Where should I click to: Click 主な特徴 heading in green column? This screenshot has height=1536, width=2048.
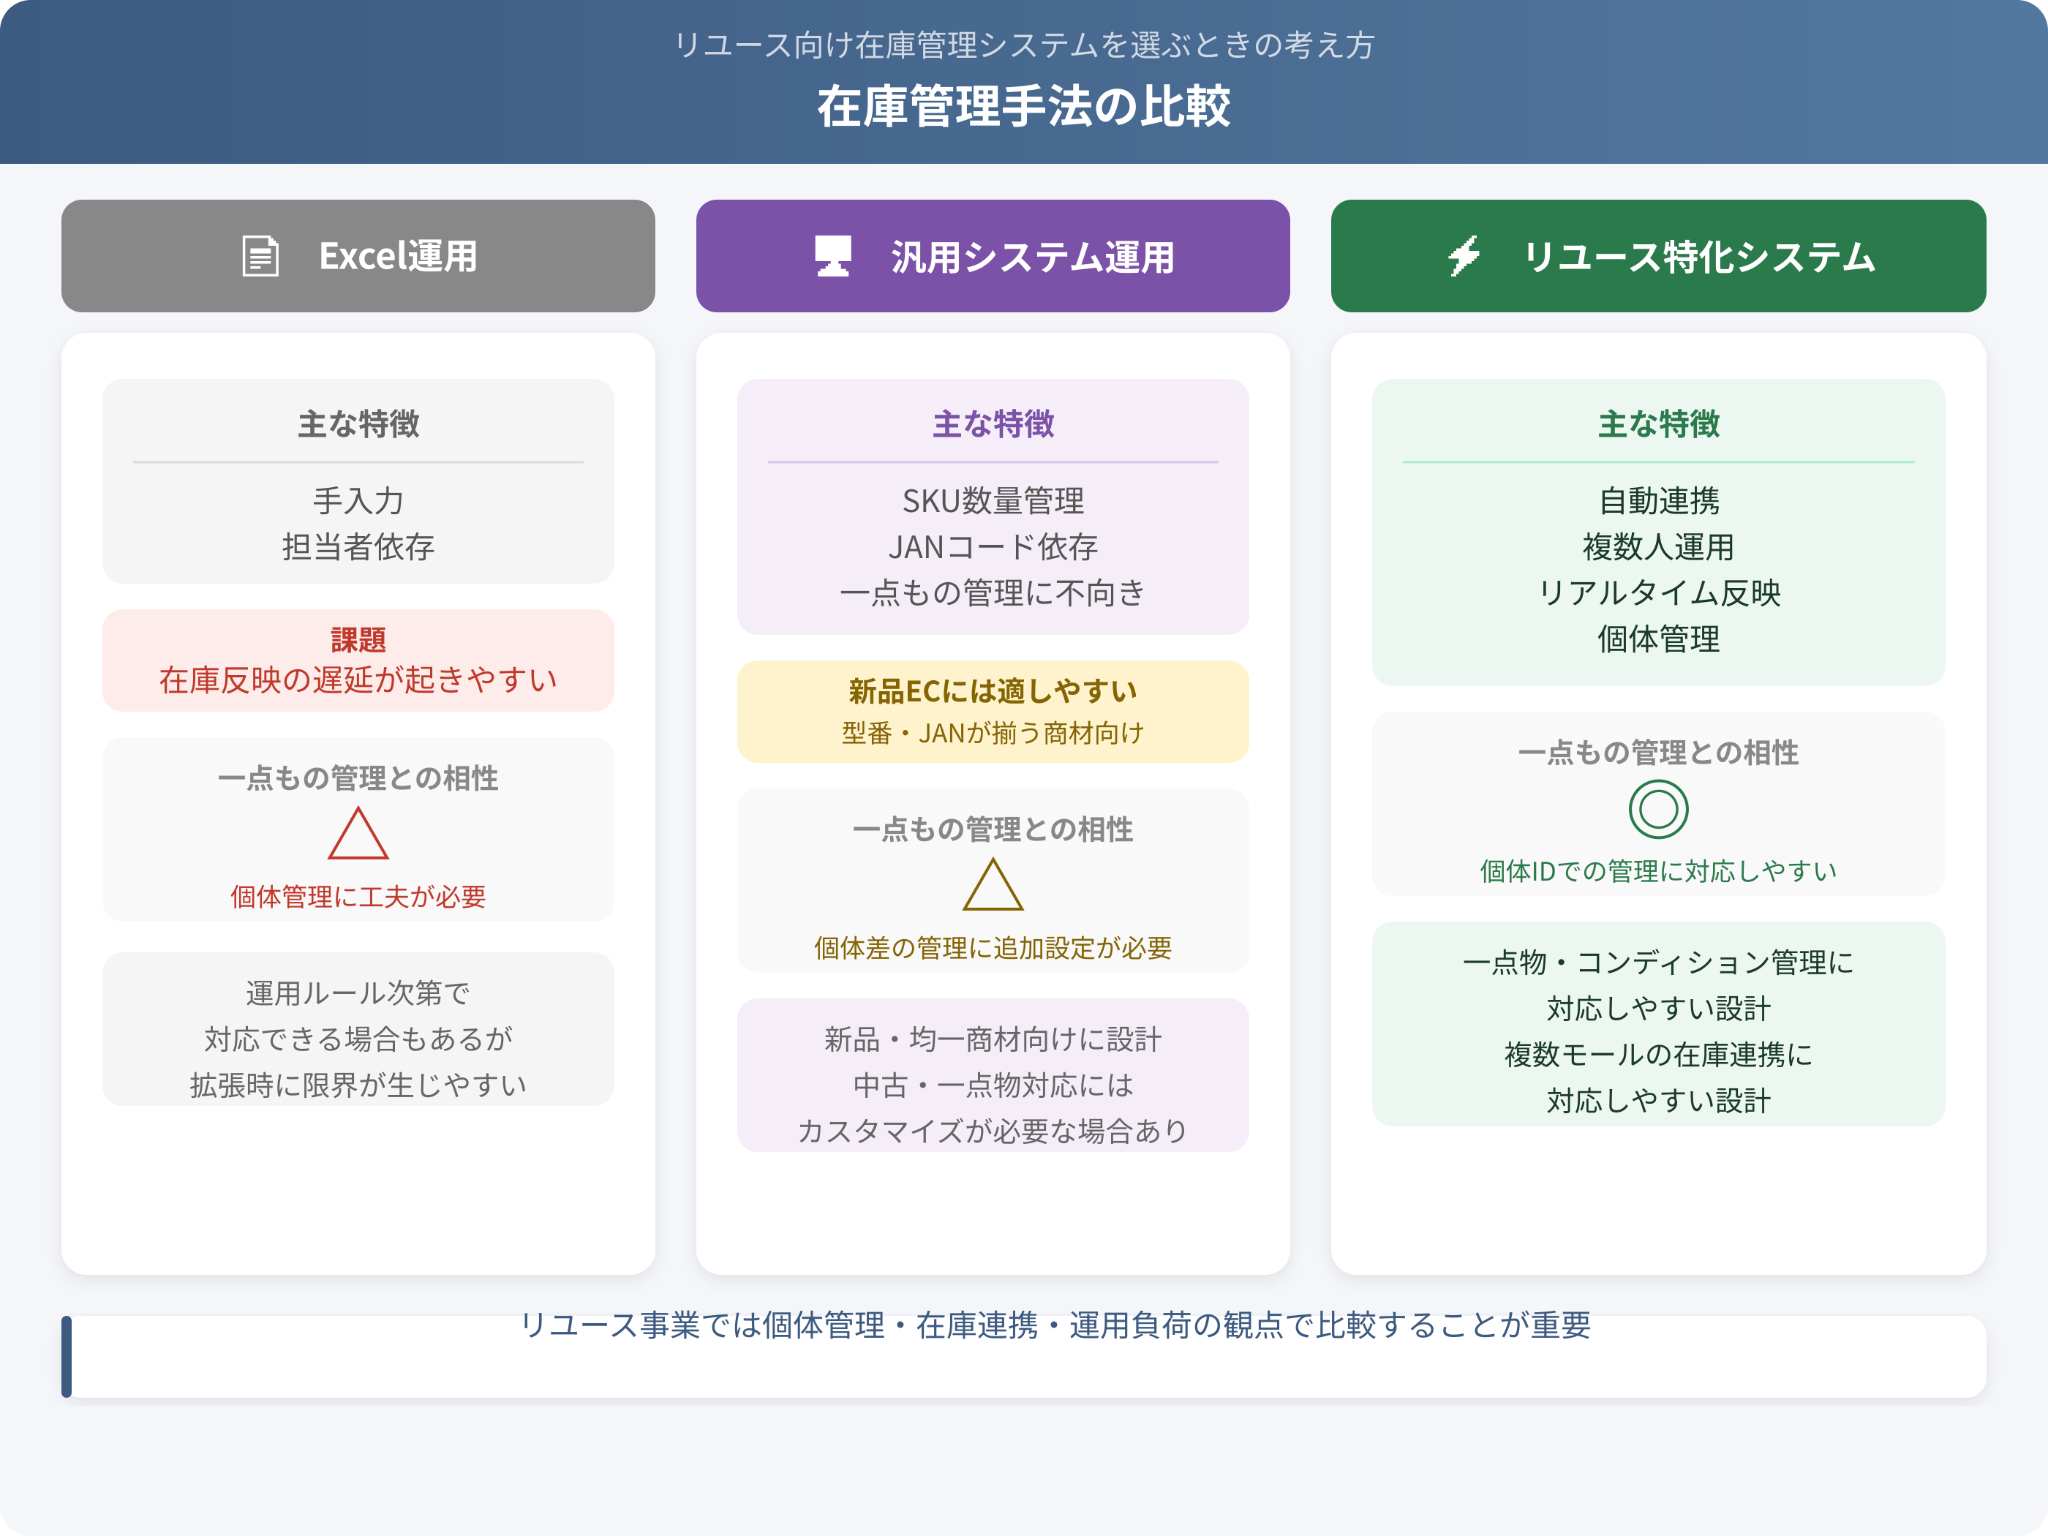pos(1658,424)
